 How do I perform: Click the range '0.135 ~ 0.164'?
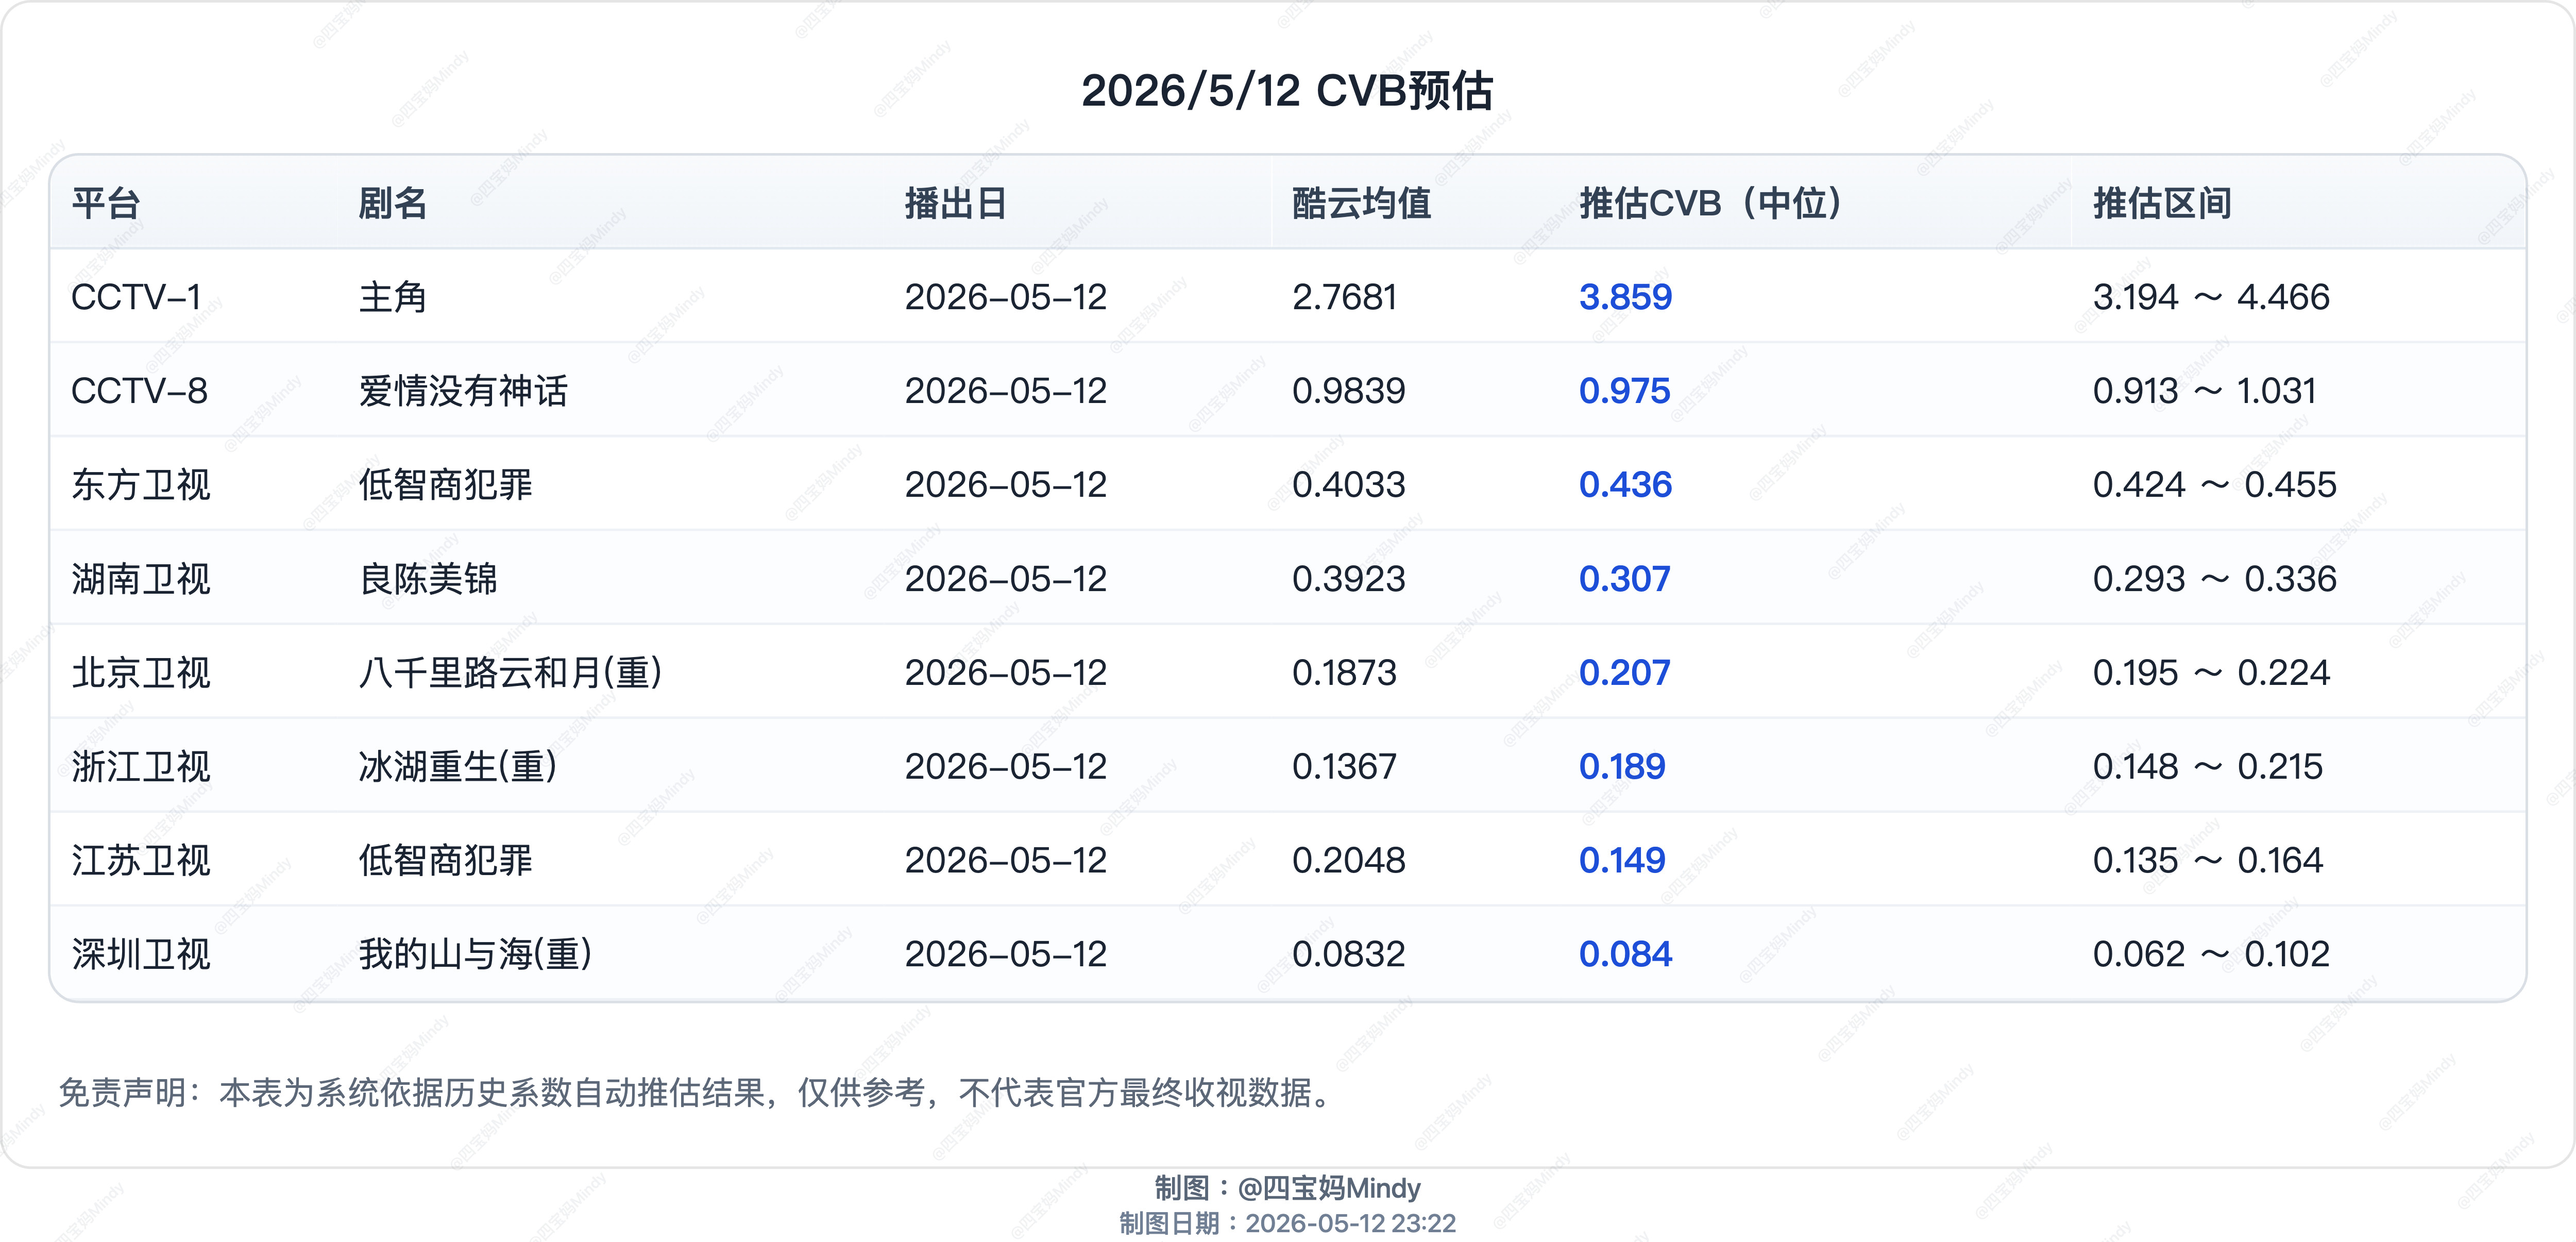(2208, 861)
